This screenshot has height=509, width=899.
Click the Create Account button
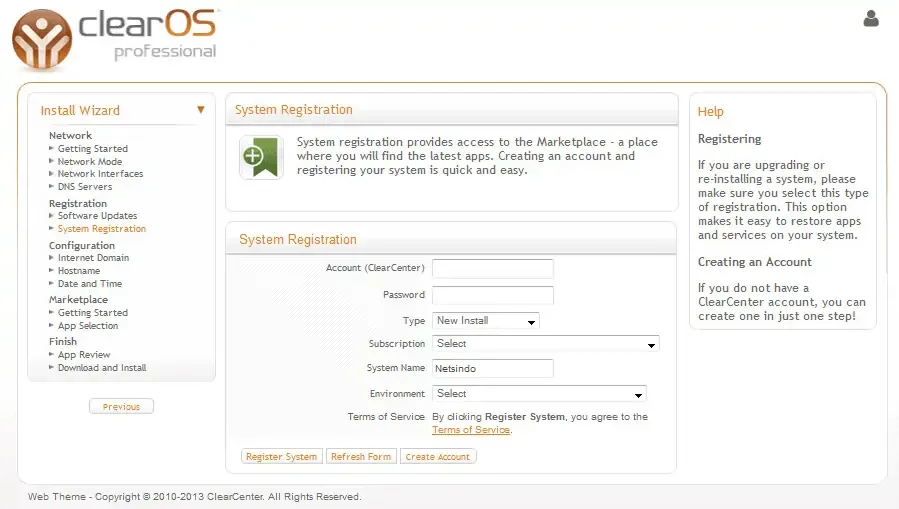tap(438, 457)
